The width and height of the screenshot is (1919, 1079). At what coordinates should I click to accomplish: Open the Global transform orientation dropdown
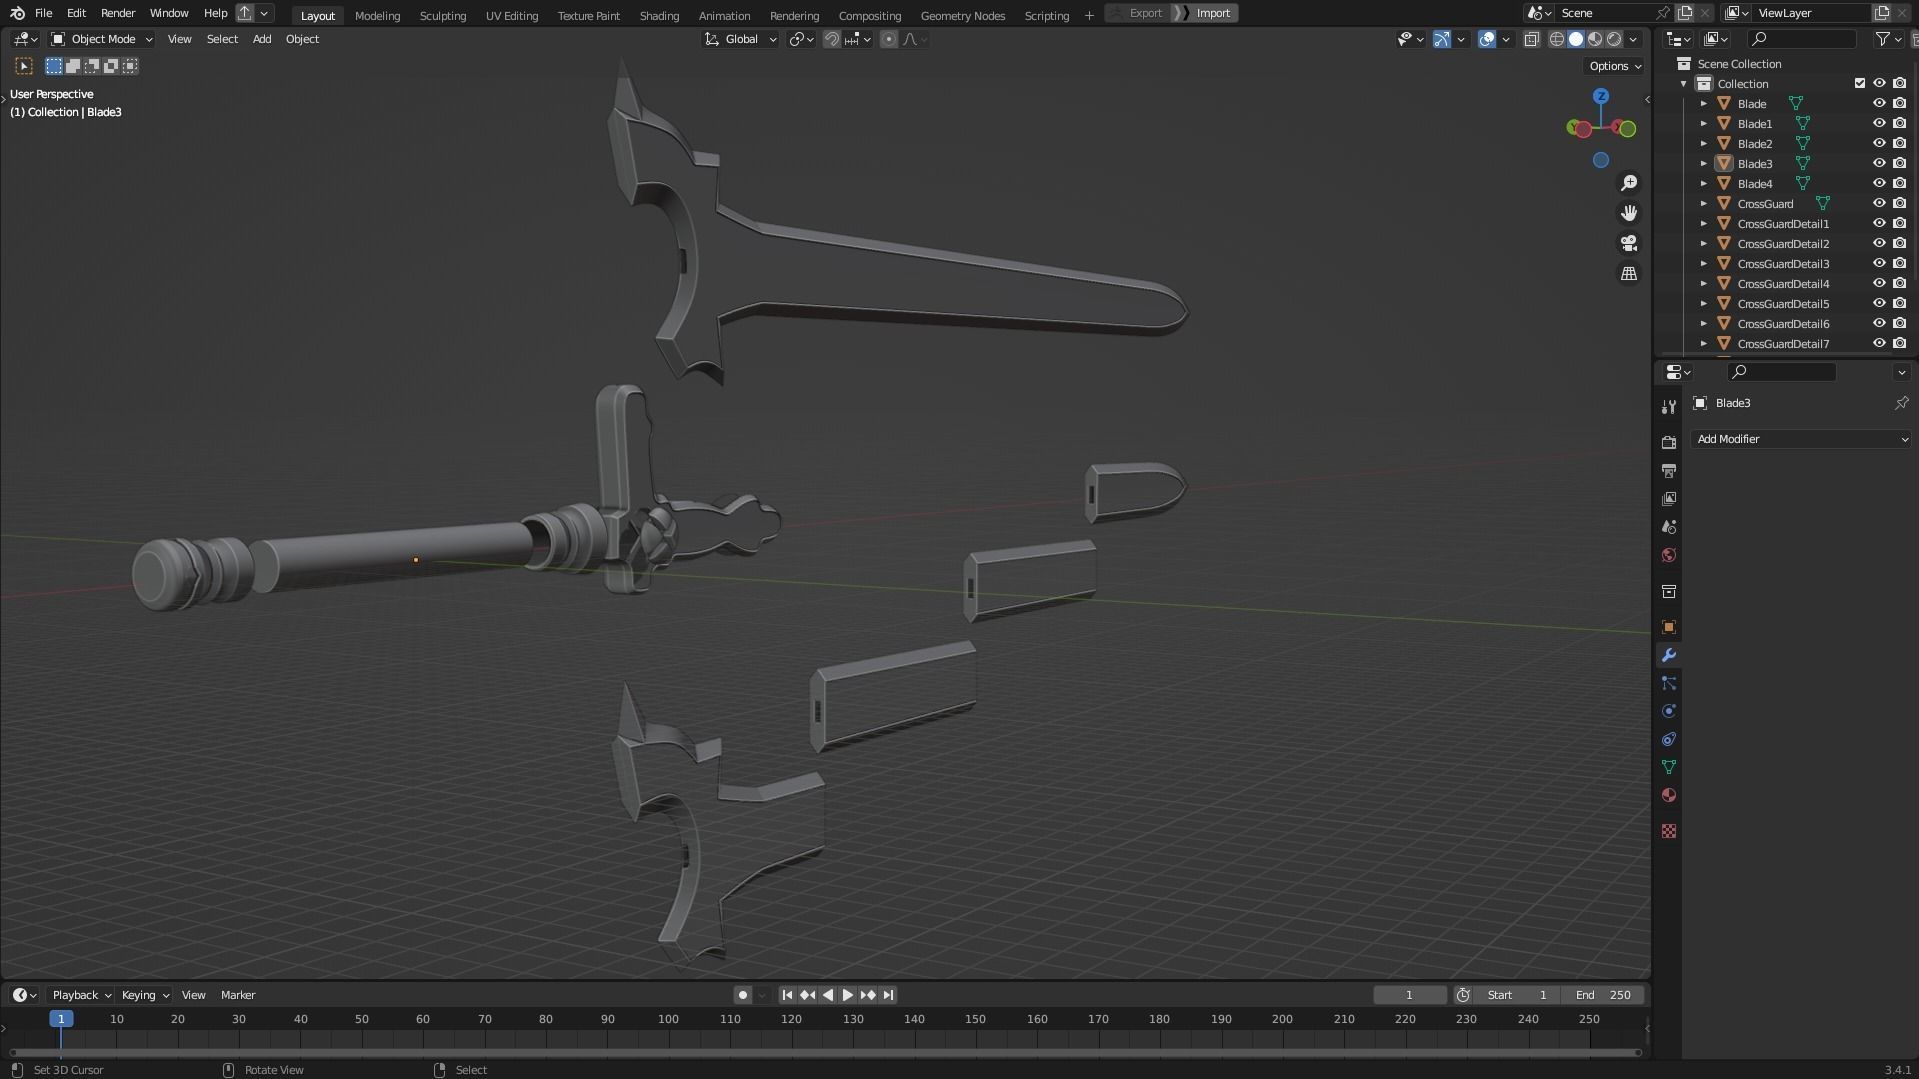point(741,39)
